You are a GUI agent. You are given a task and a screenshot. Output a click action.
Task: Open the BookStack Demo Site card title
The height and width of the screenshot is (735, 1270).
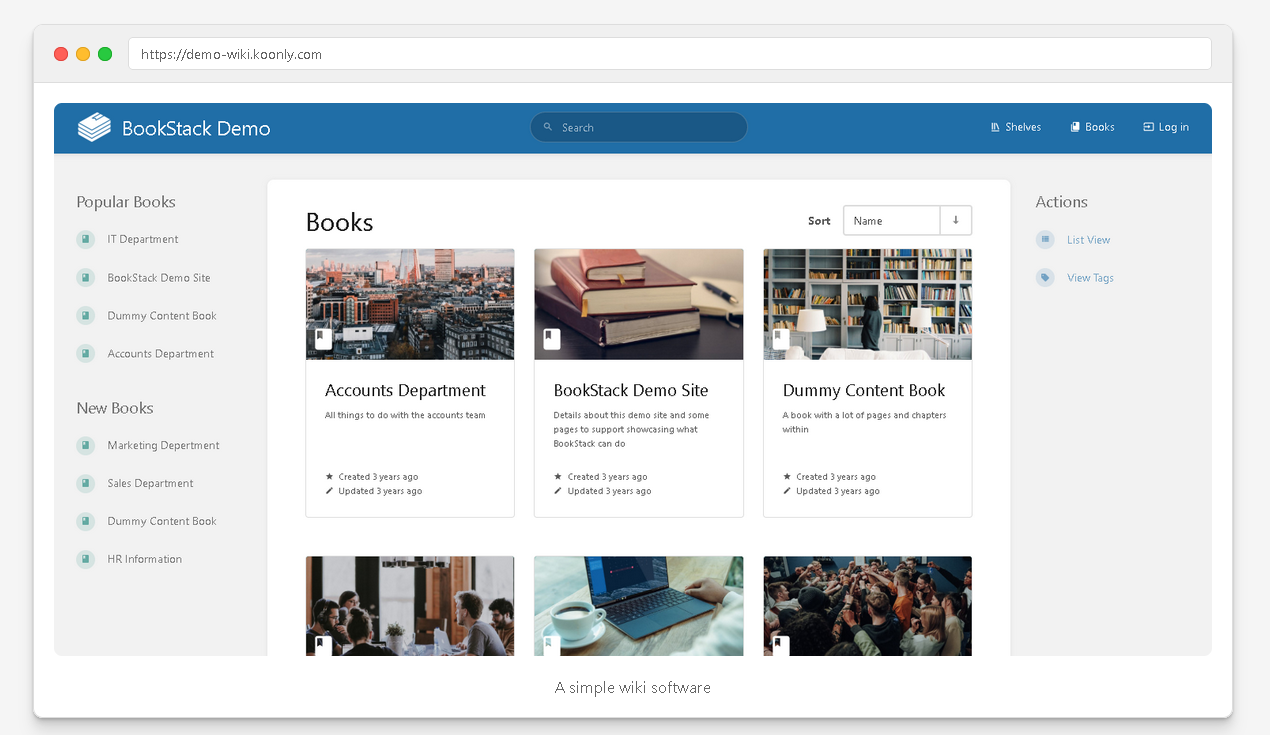(x=631, y=390)
